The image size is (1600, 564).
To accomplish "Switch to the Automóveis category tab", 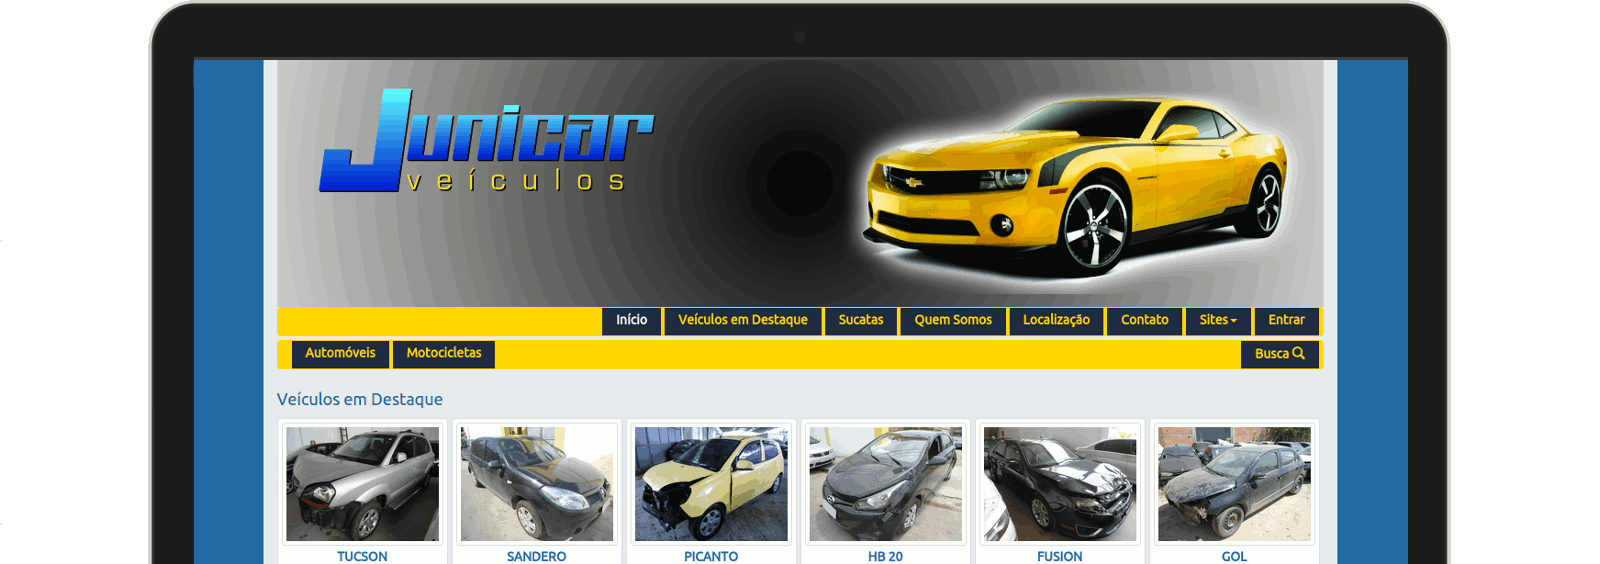I will point(340,353).
